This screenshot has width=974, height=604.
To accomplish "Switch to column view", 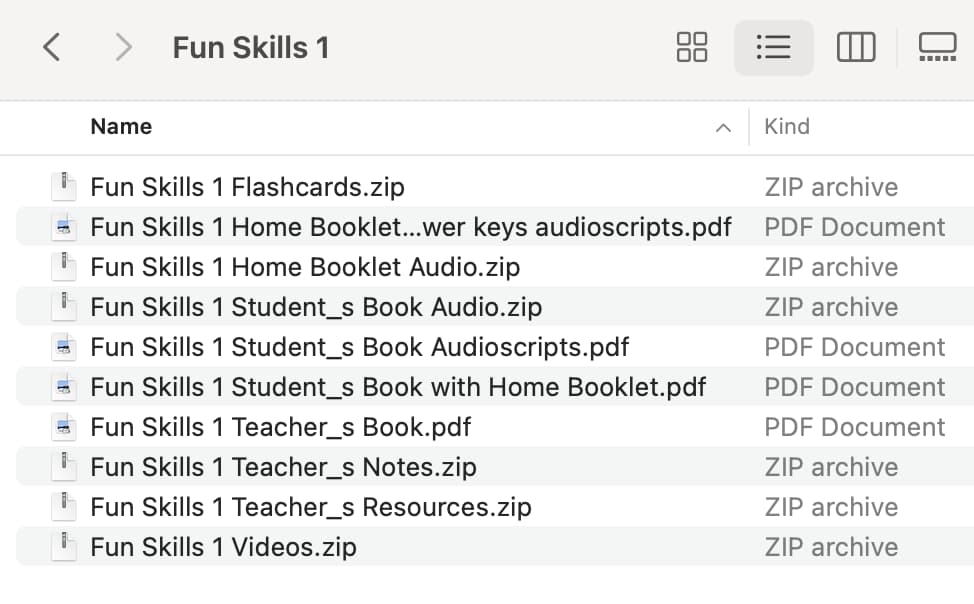I will 856,47.
